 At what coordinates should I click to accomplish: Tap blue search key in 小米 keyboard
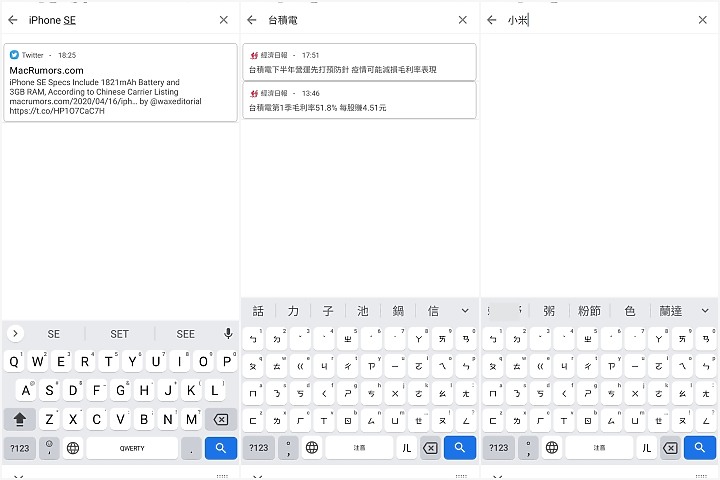point(700,447)
